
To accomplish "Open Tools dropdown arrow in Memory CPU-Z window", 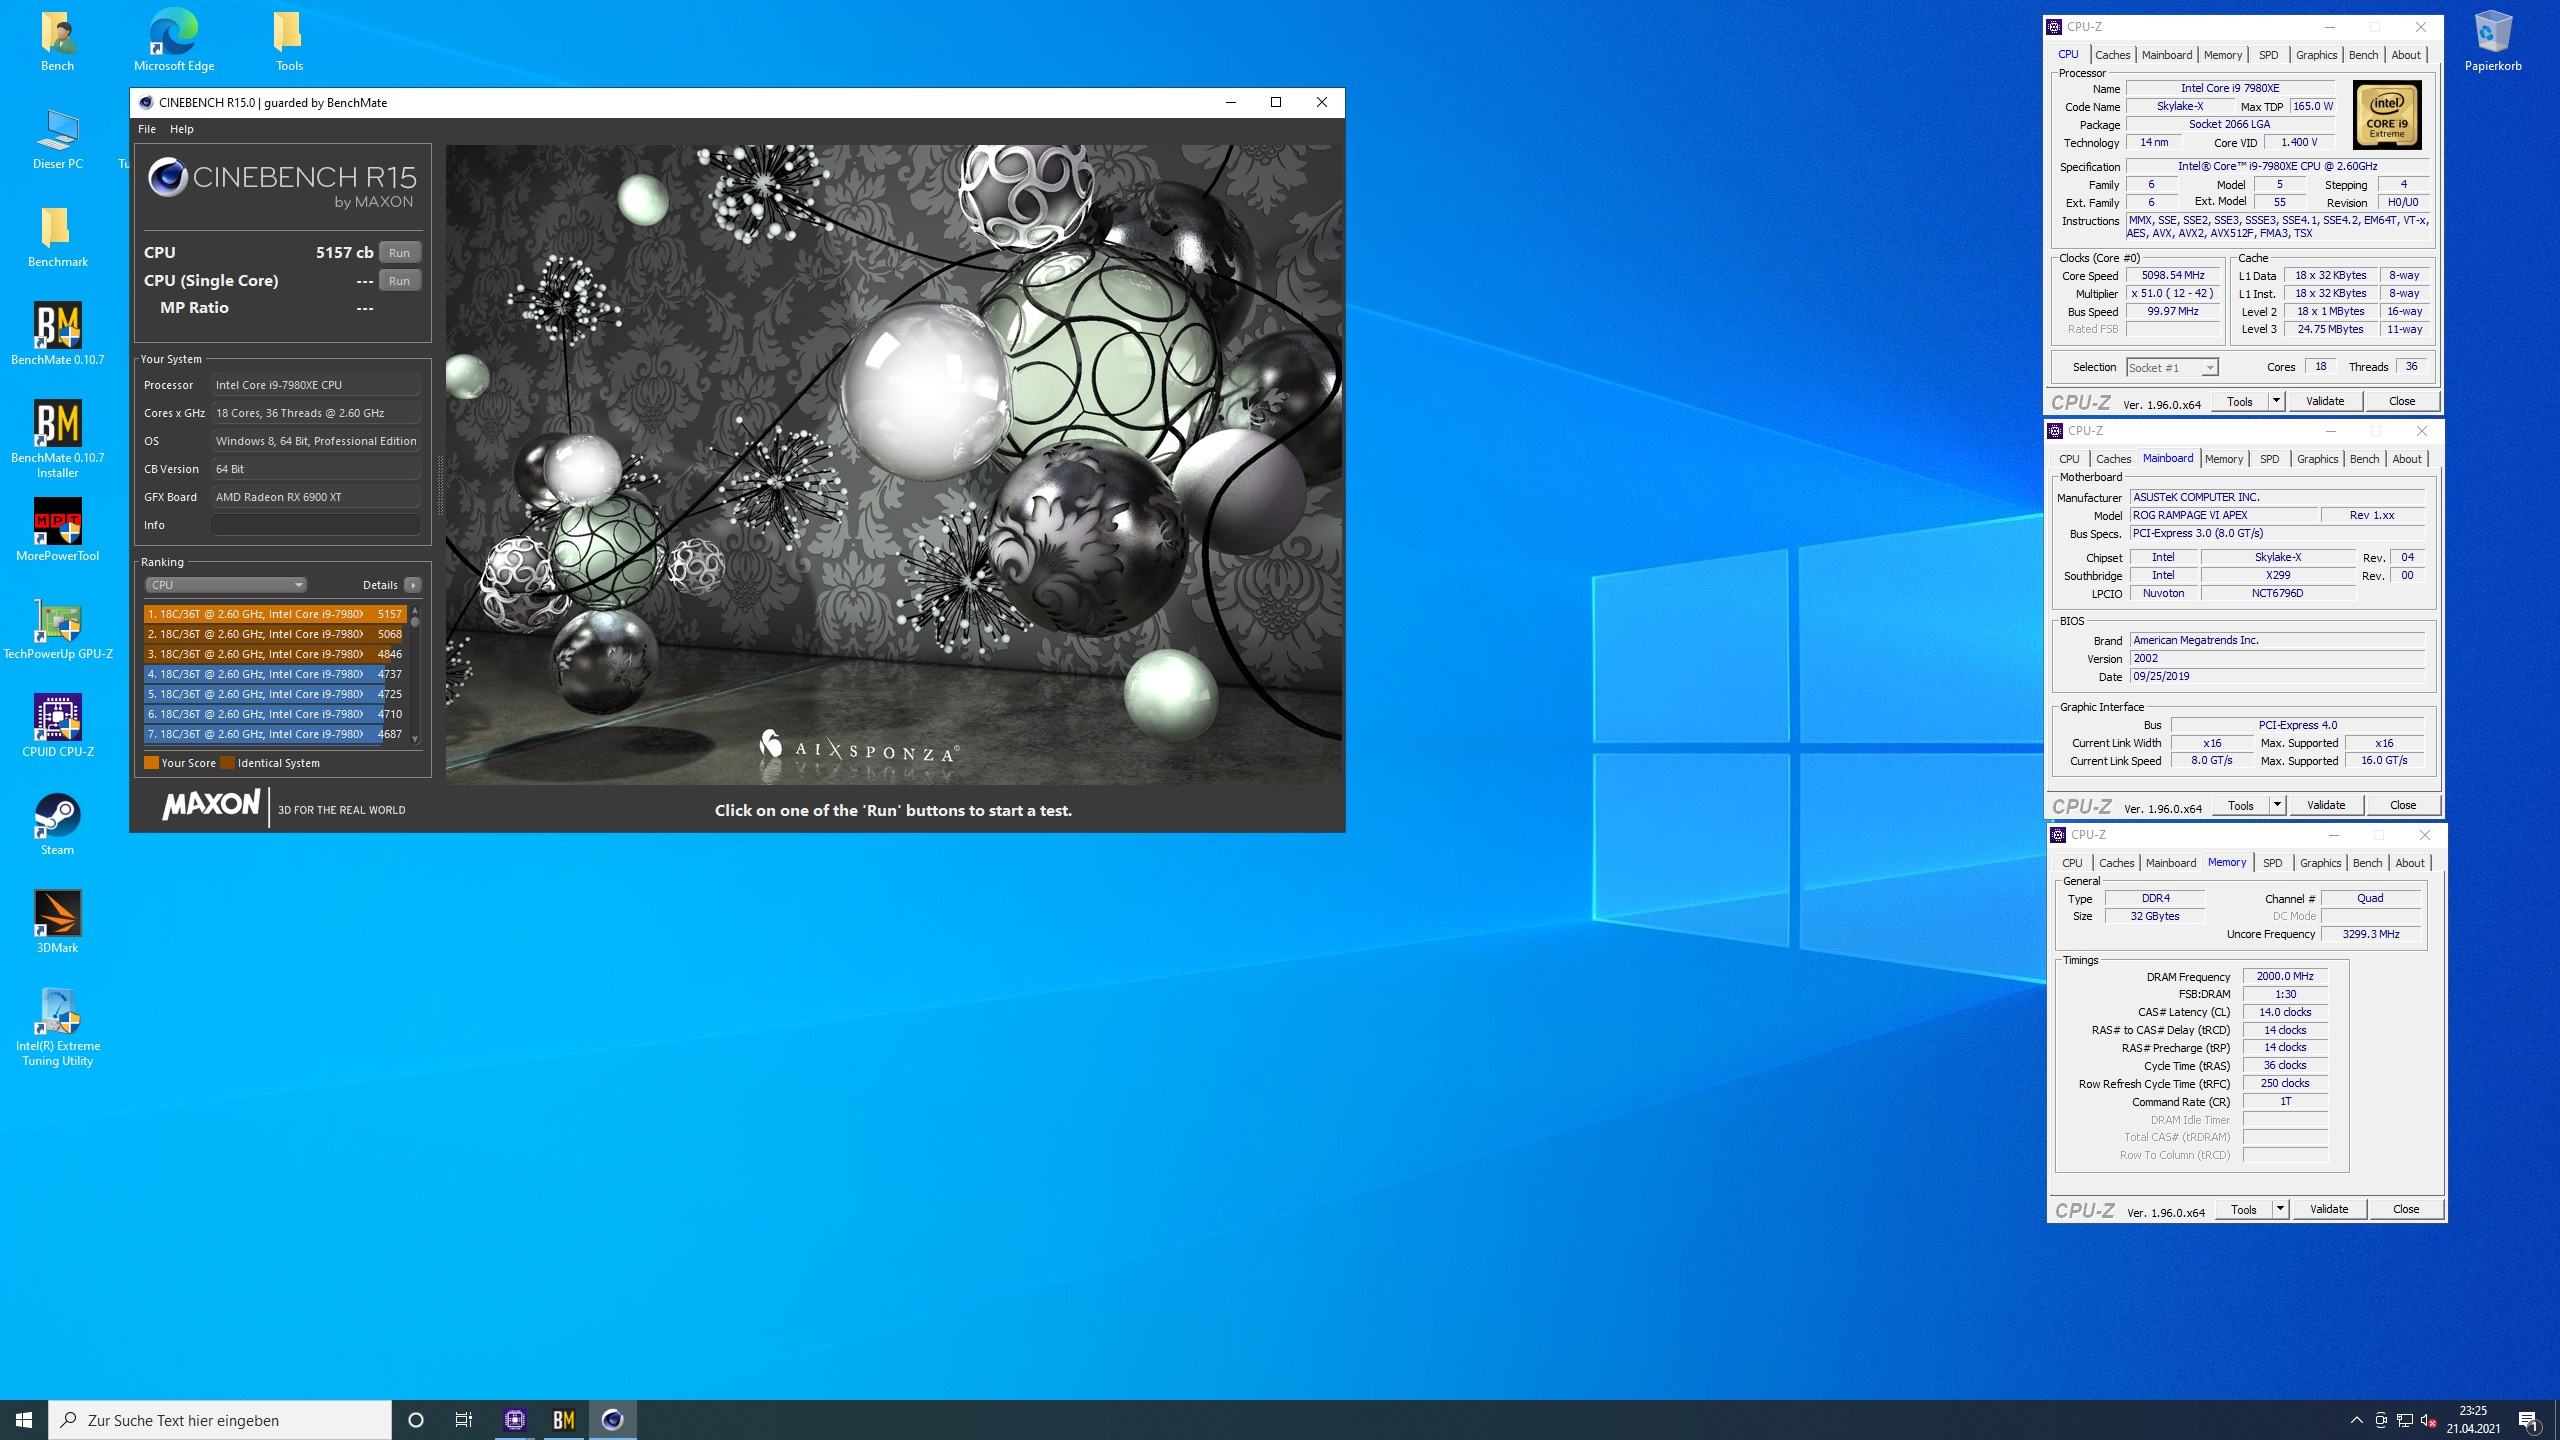I will [x=2280, y=1209].
